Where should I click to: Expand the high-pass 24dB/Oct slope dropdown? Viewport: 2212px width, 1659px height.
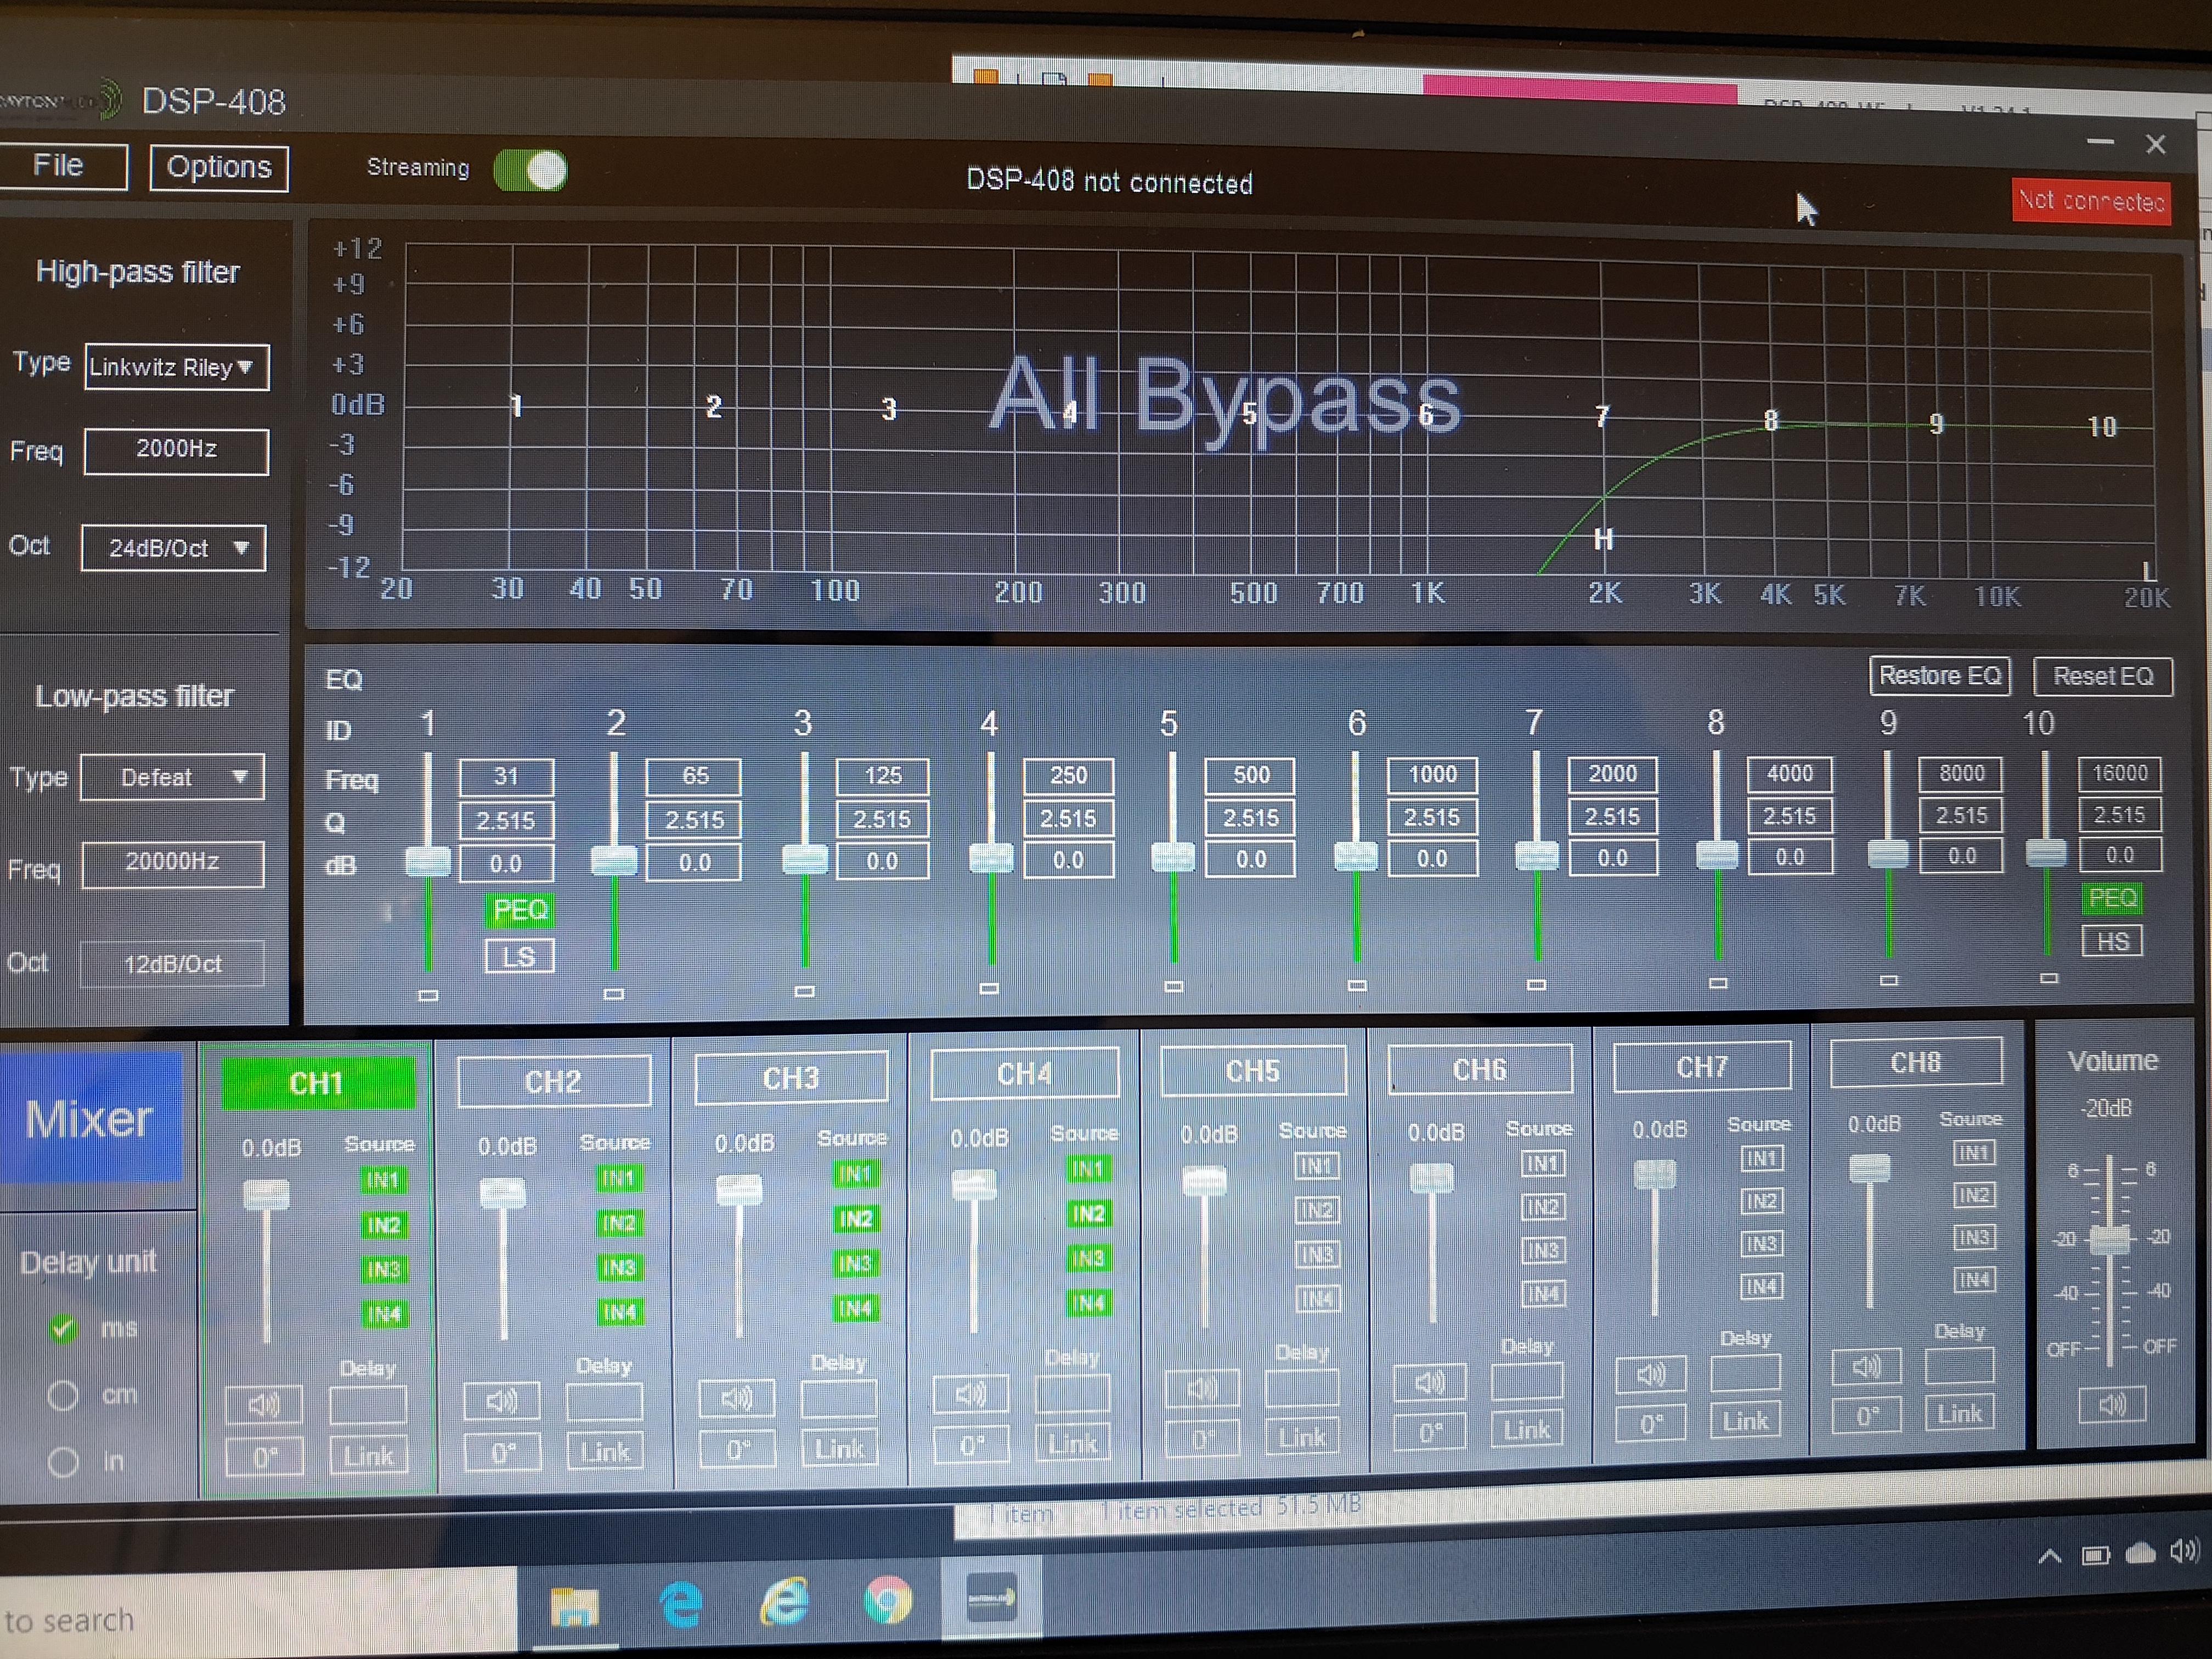[x=174, y=548]
